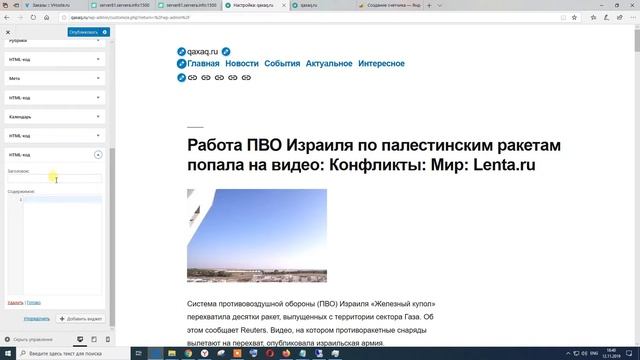Expand the Календарь widget
The width and height of the screenshot is (640, 360).
[x=55, y=117]
